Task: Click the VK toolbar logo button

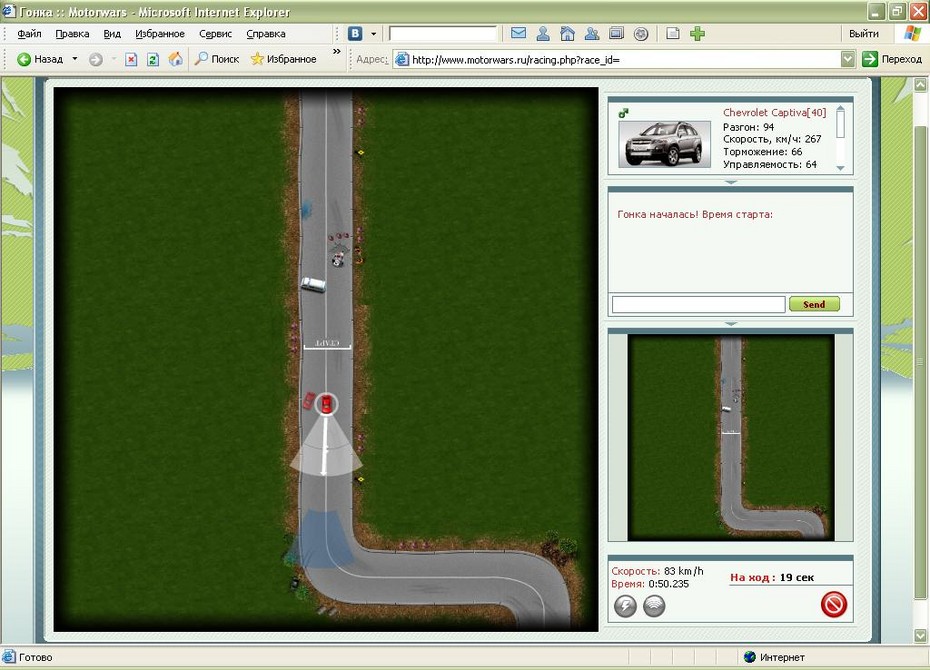Action: point(355,34)
